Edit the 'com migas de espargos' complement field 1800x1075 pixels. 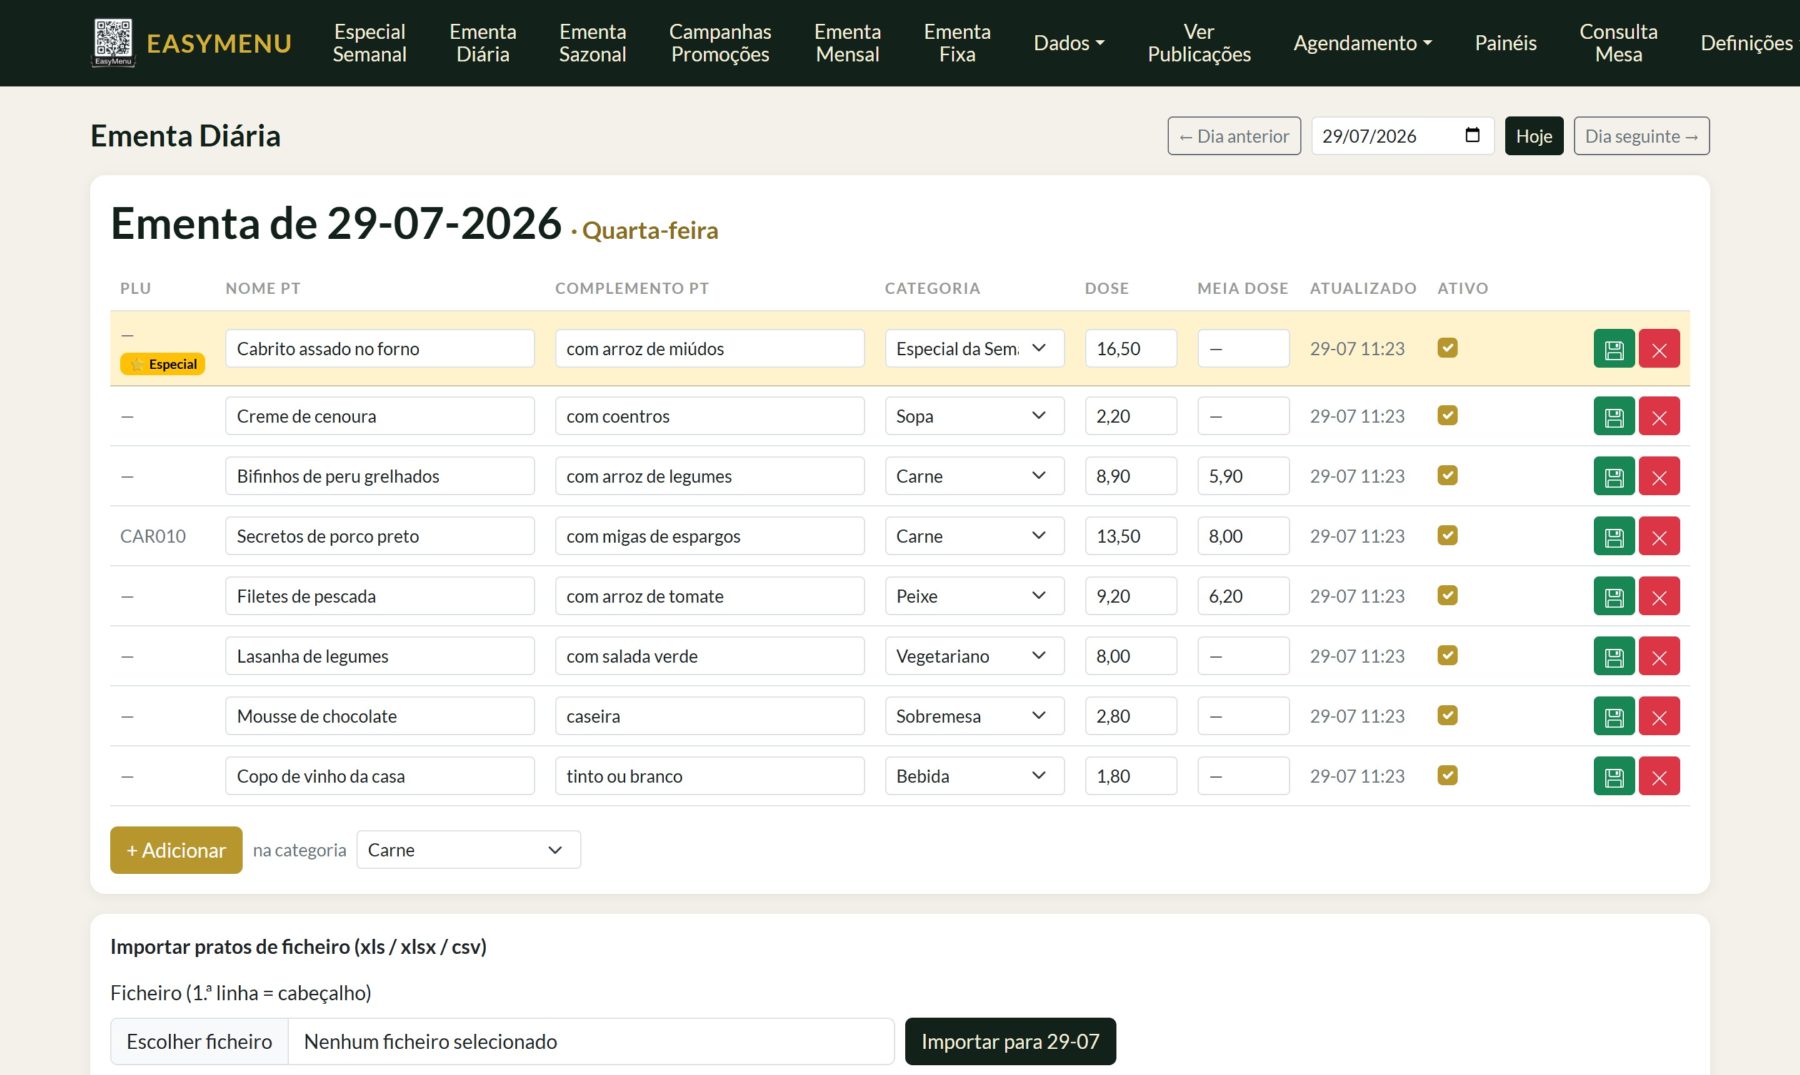tap(710, 536)
